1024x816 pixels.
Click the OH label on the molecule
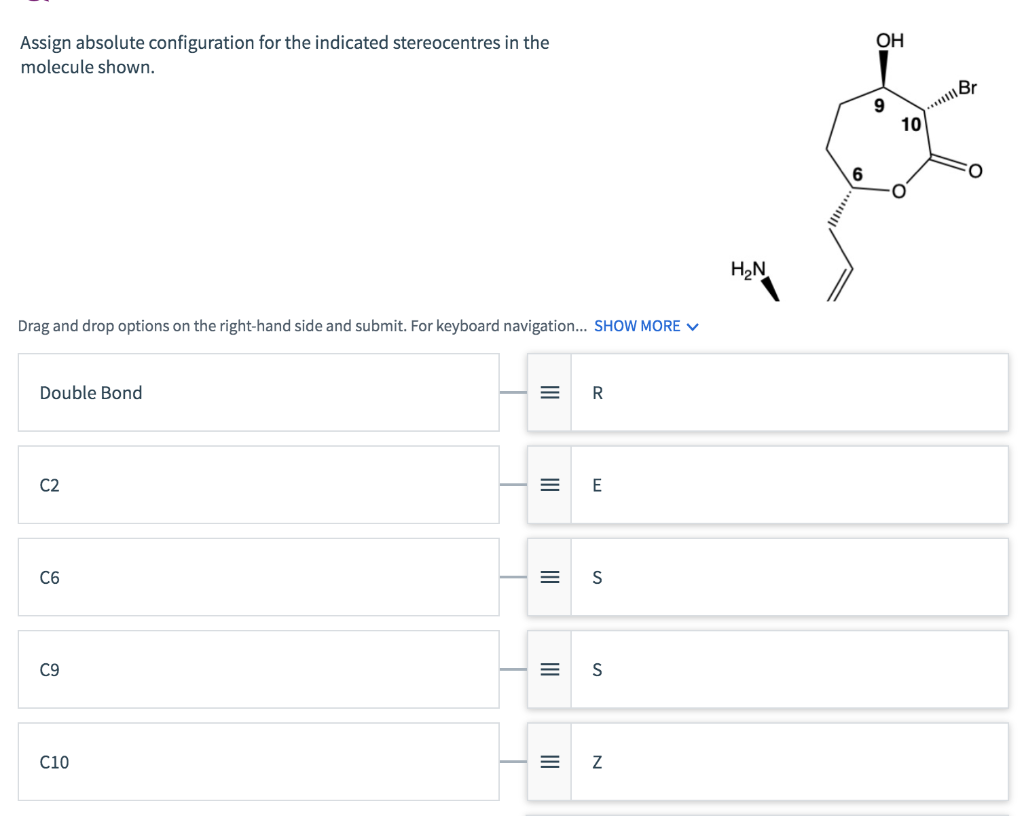click(888, 42)
